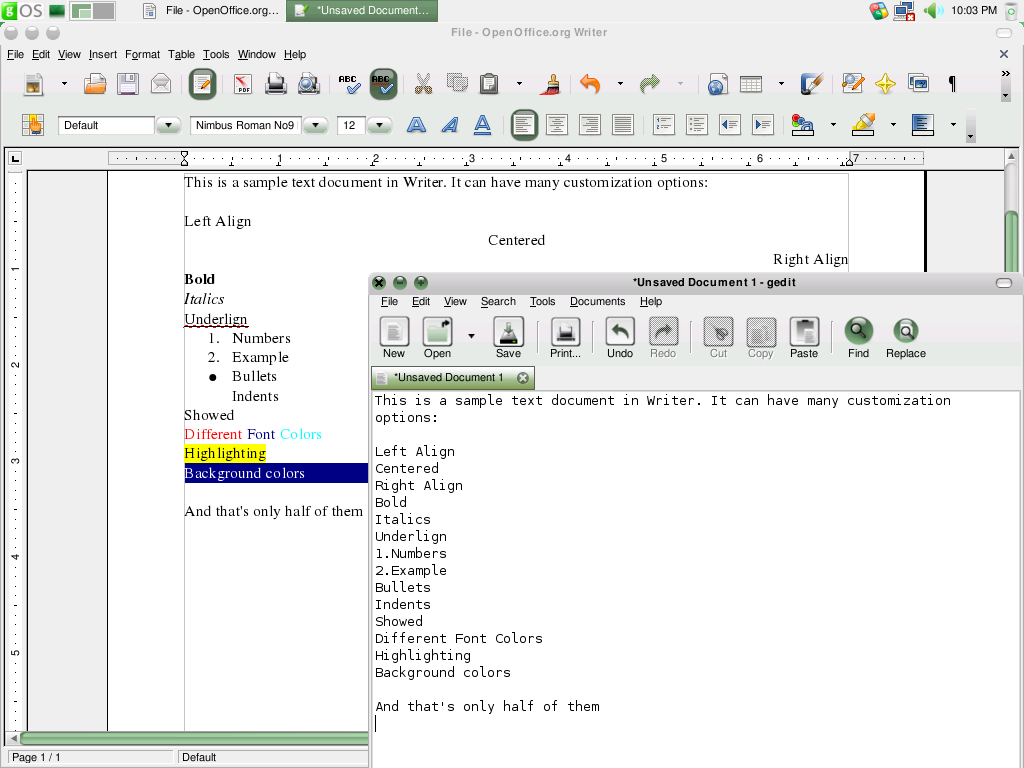Click gedit Print icon
The width and height of the screenshot is (1024, 768).
[566, 338]
